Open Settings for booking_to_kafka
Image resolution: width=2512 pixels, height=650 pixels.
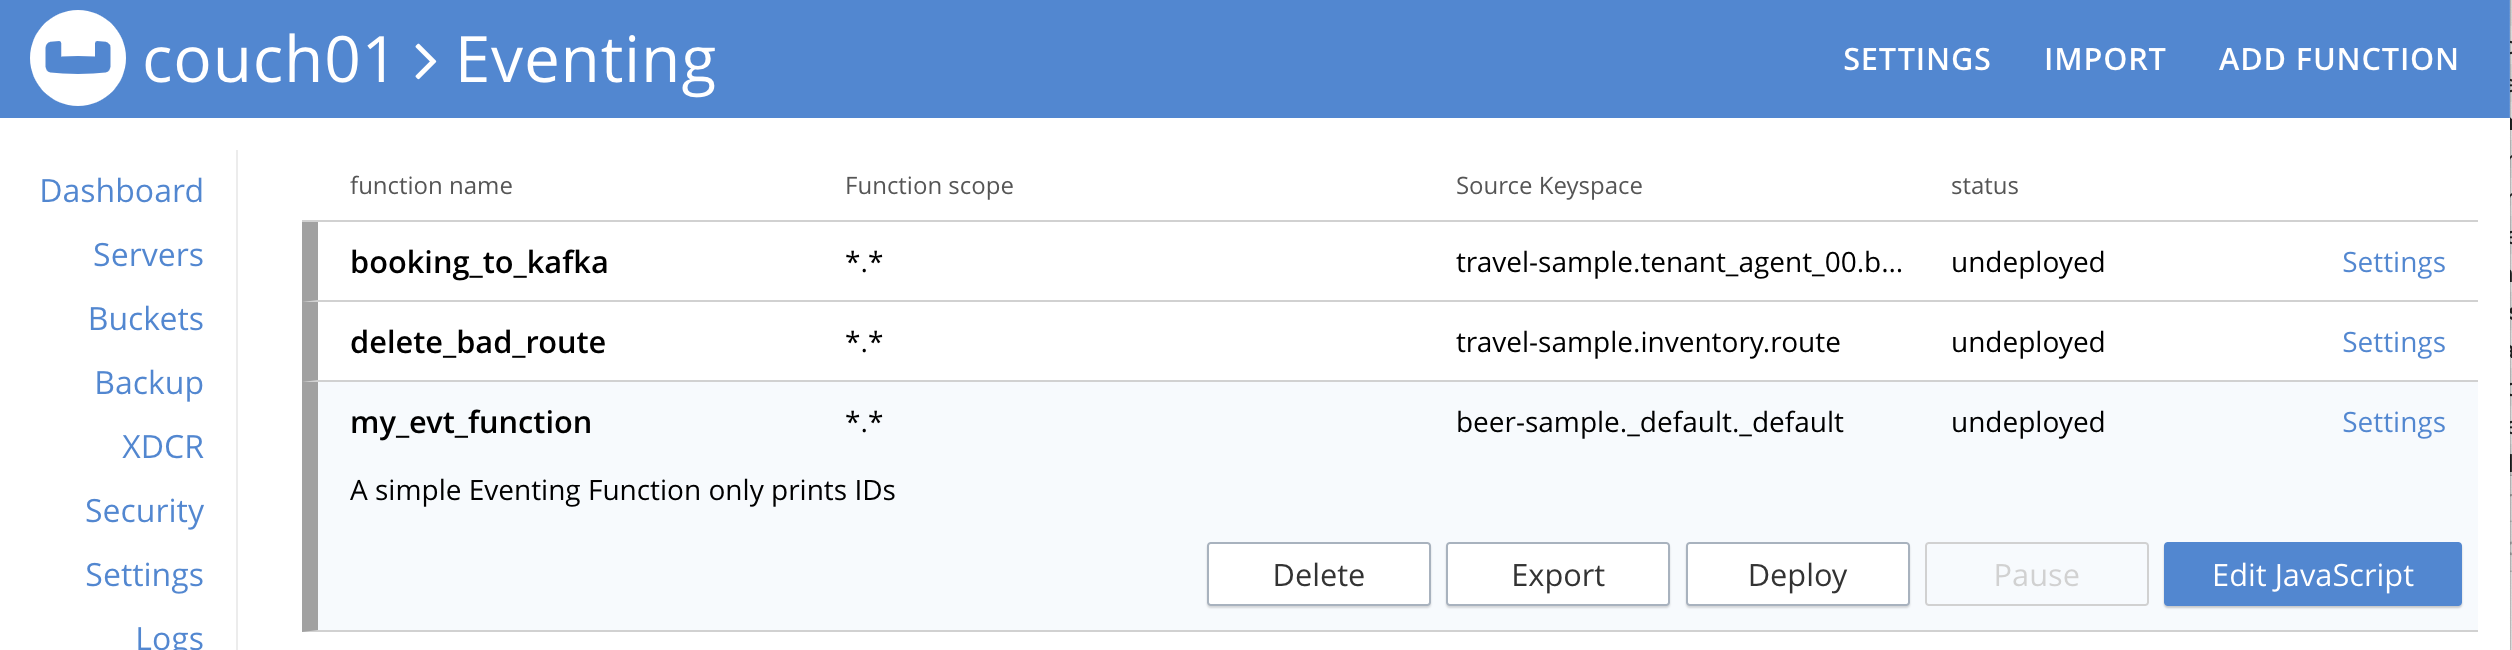2393,262
